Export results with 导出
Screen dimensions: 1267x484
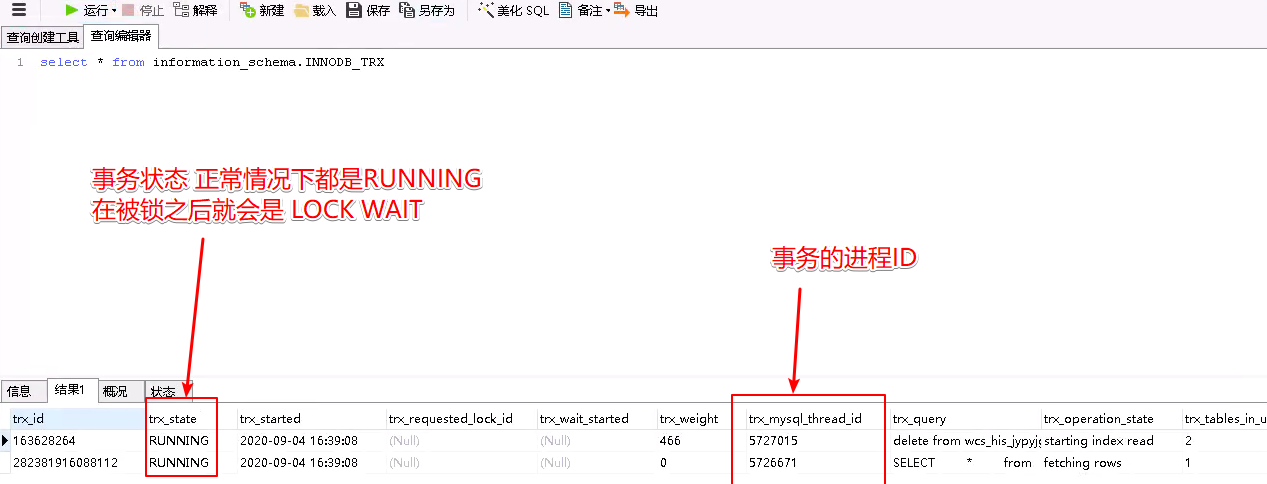[622, 10]
